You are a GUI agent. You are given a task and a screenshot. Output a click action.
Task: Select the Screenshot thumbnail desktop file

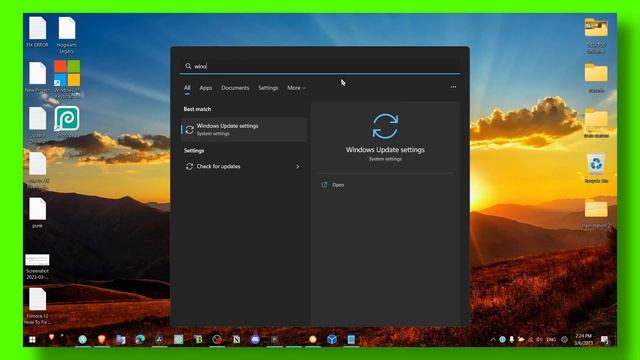pyautogui.click(x=37, y=267)
